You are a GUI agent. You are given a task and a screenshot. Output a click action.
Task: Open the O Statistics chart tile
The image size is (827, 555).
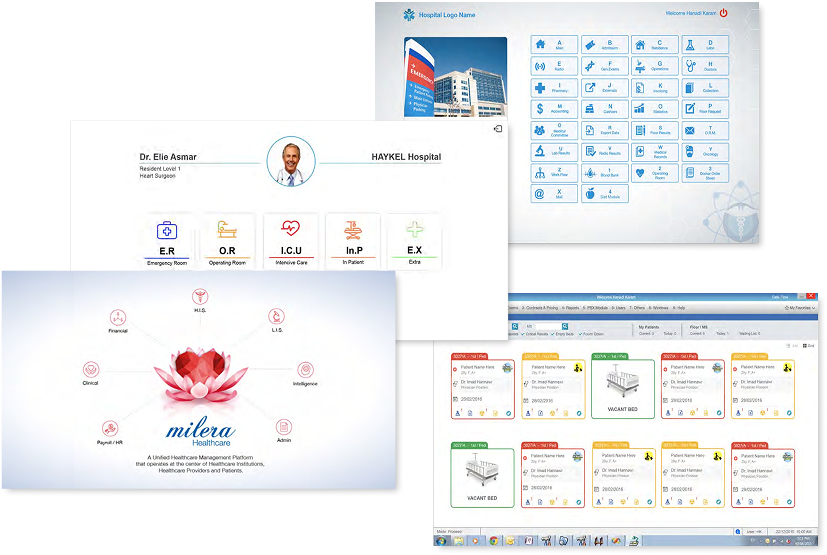pos(655,109)
